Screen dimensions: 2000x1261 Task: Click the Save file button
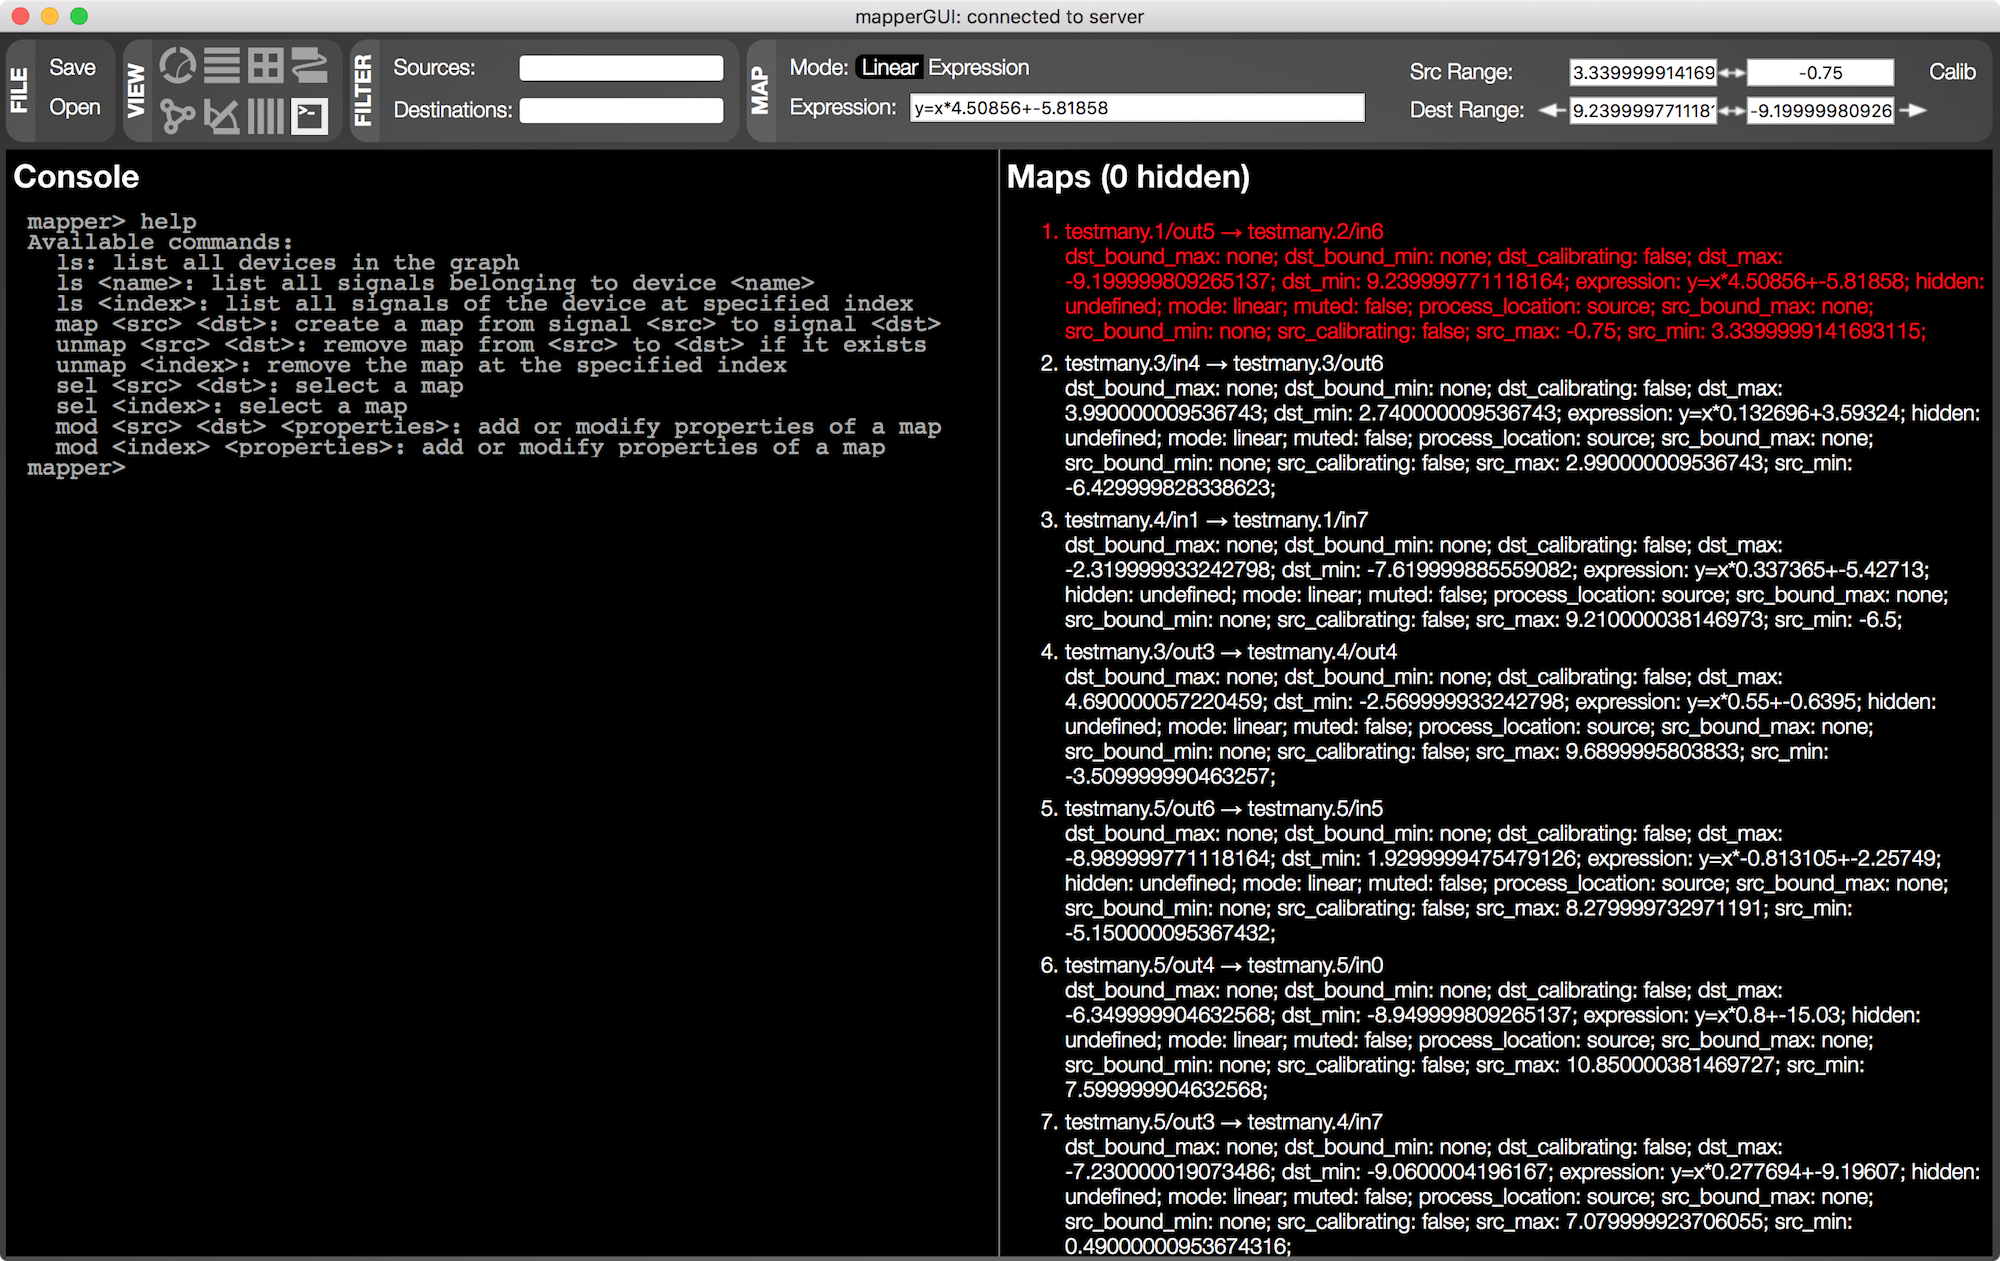click(72, 67)
